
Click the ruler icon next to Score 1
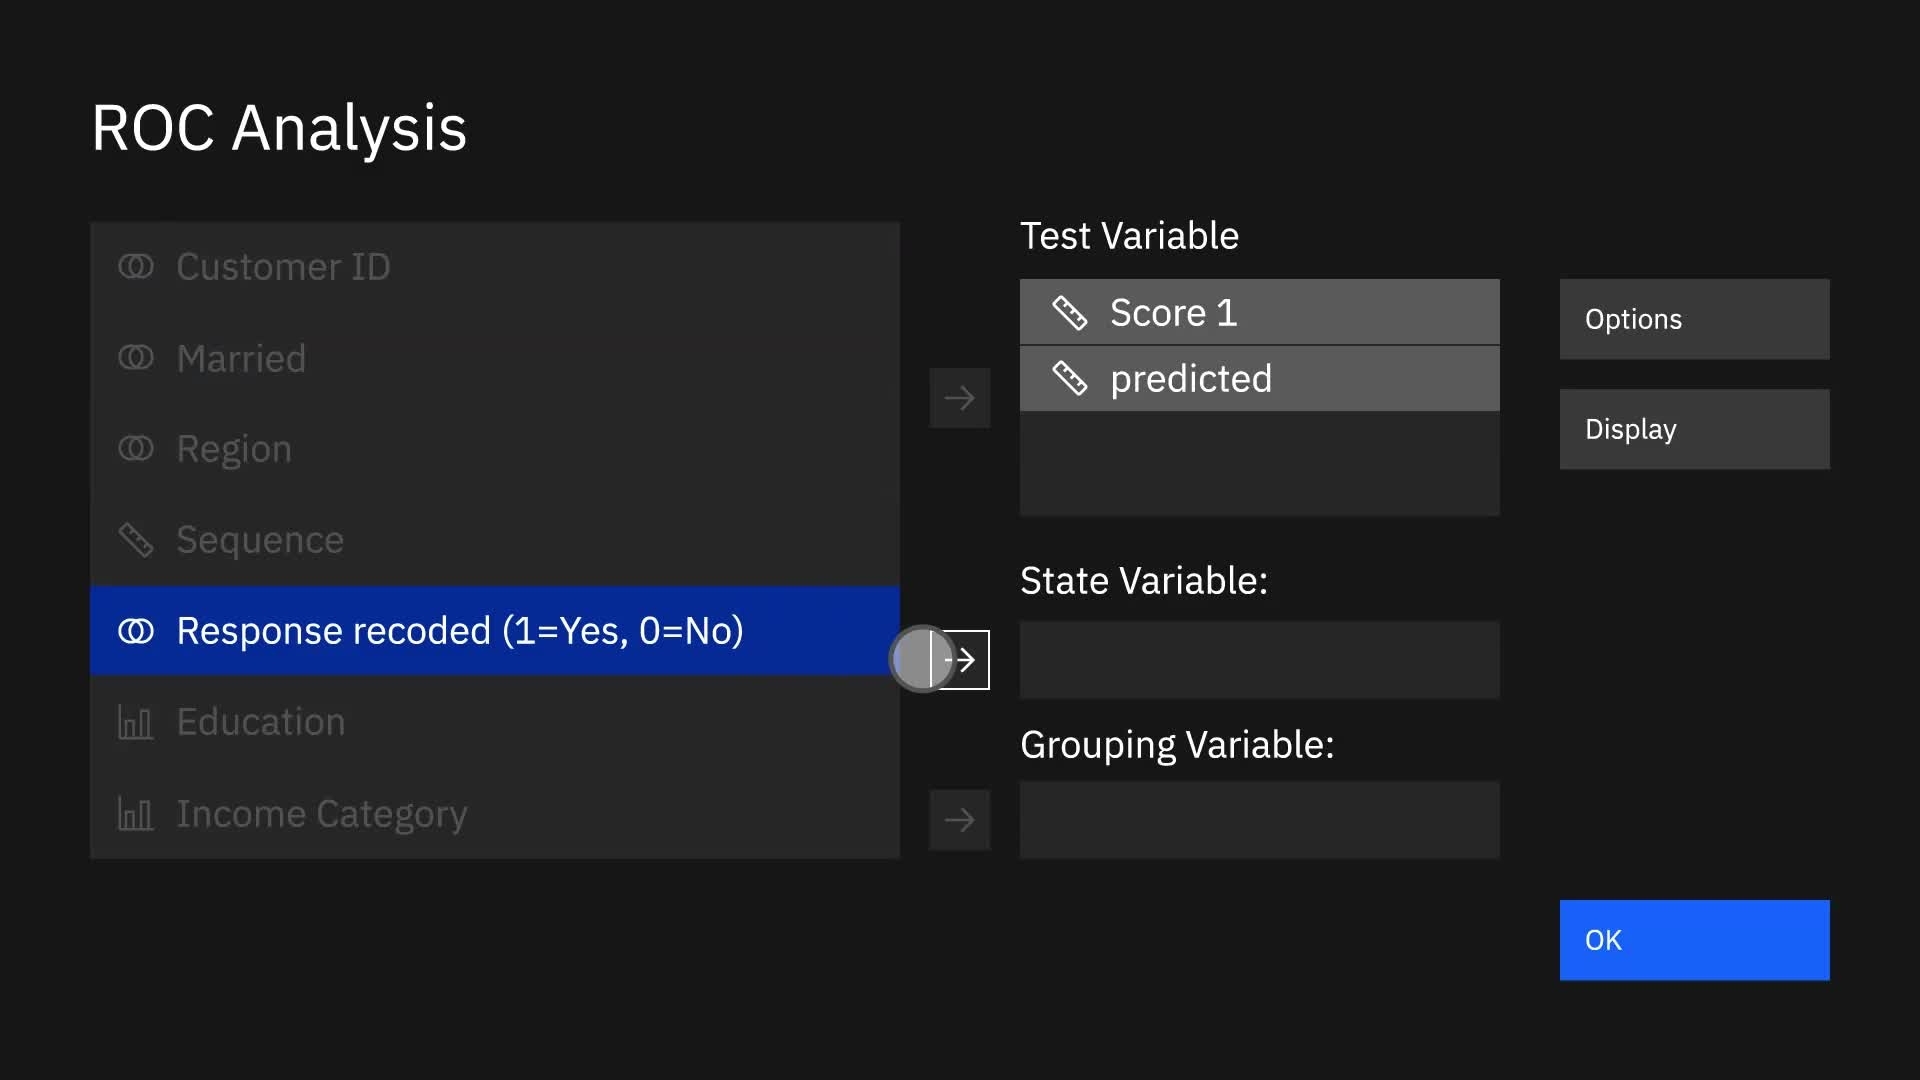tap(1069, 313)
